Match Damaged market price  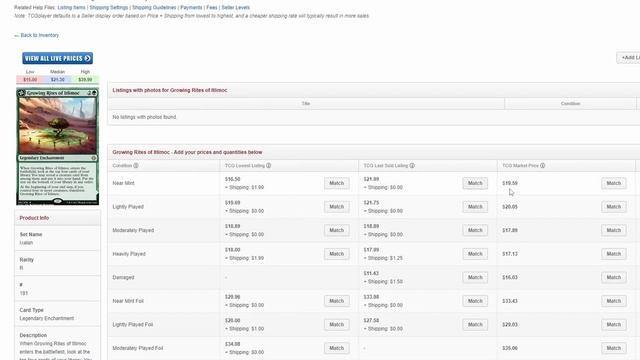click(x=613, y=278)
